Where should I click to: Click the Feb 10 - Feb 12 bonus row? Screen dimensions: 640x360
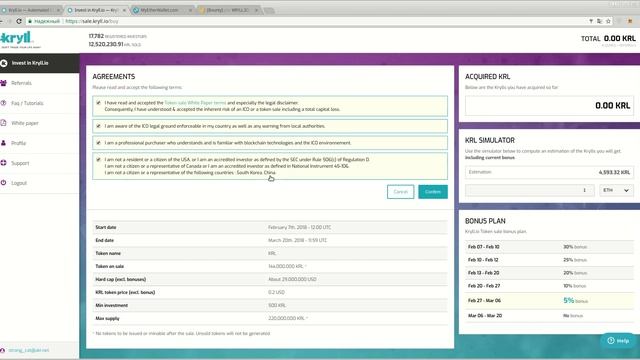[549, 260]
